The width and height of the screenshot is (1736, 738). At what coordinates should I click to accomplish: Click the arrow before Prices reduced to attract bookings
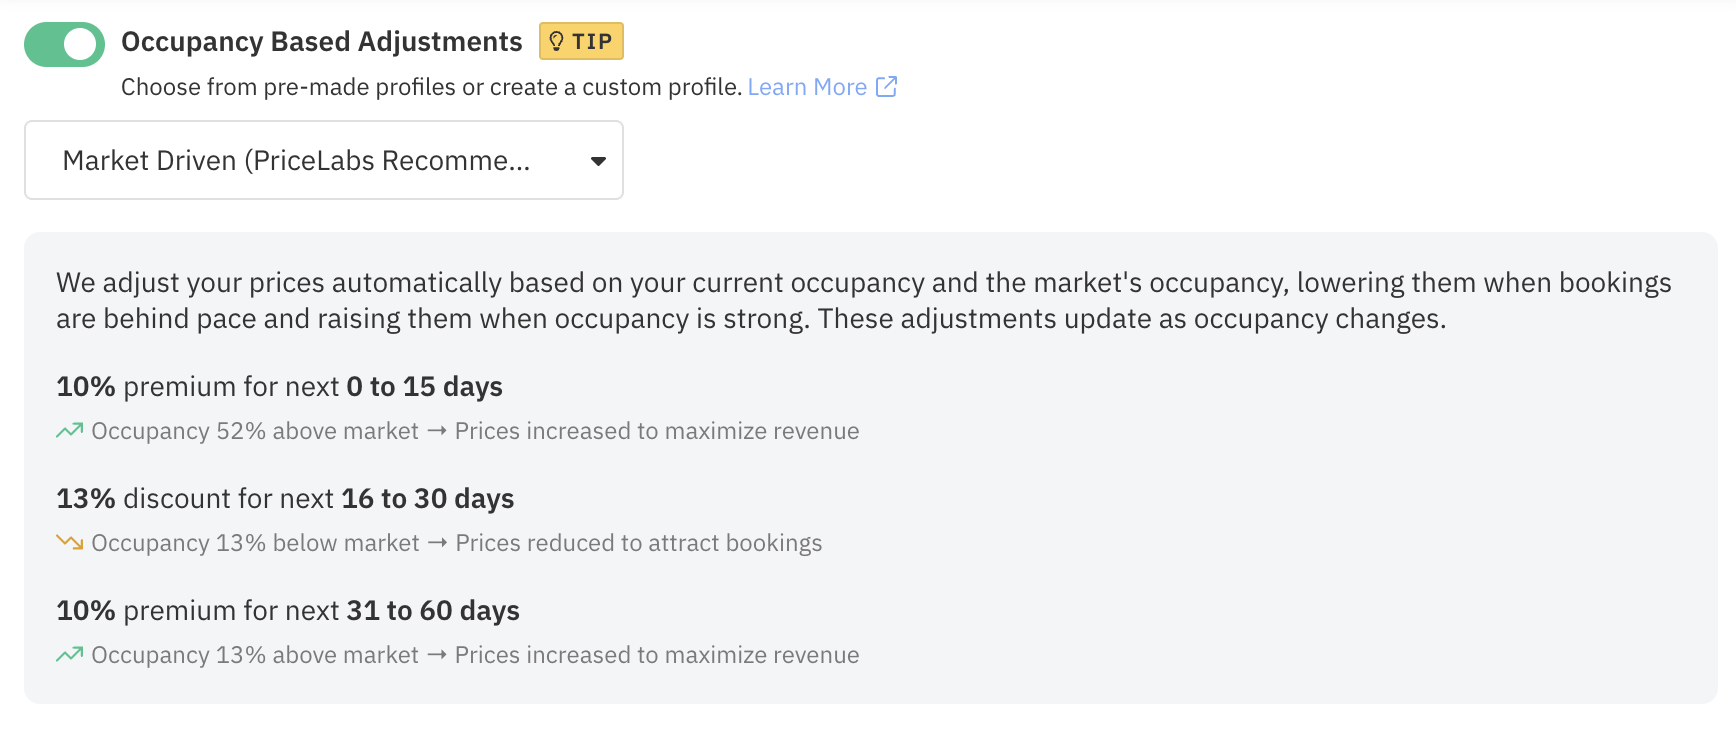click(x=437, y=543)
